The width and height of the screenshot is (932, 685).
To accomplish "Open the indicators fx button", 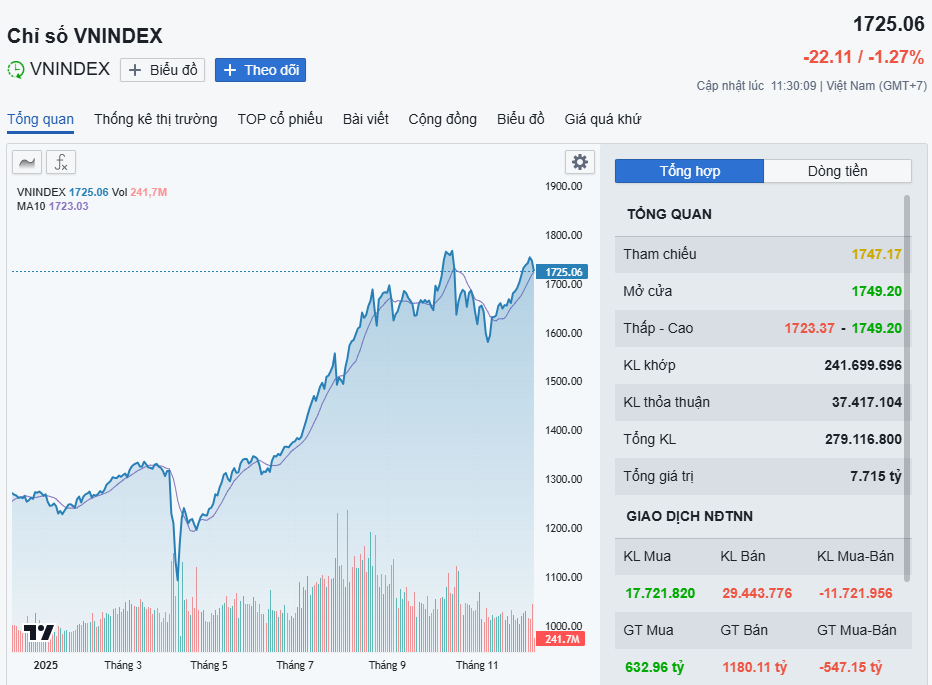I will (61, 162).
